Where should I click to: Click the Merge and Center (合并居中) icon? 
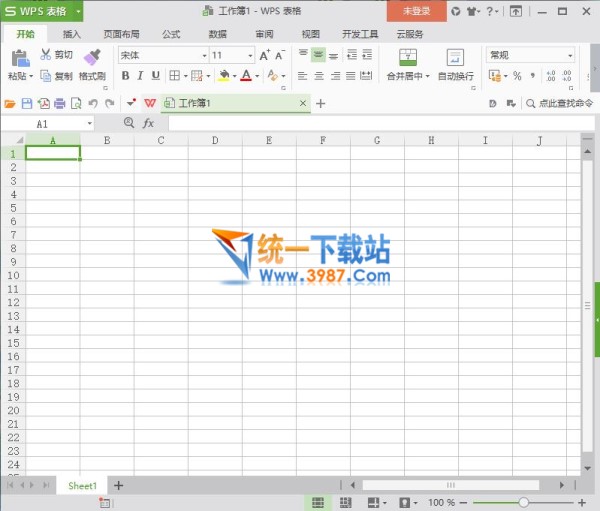pos(407,57)
